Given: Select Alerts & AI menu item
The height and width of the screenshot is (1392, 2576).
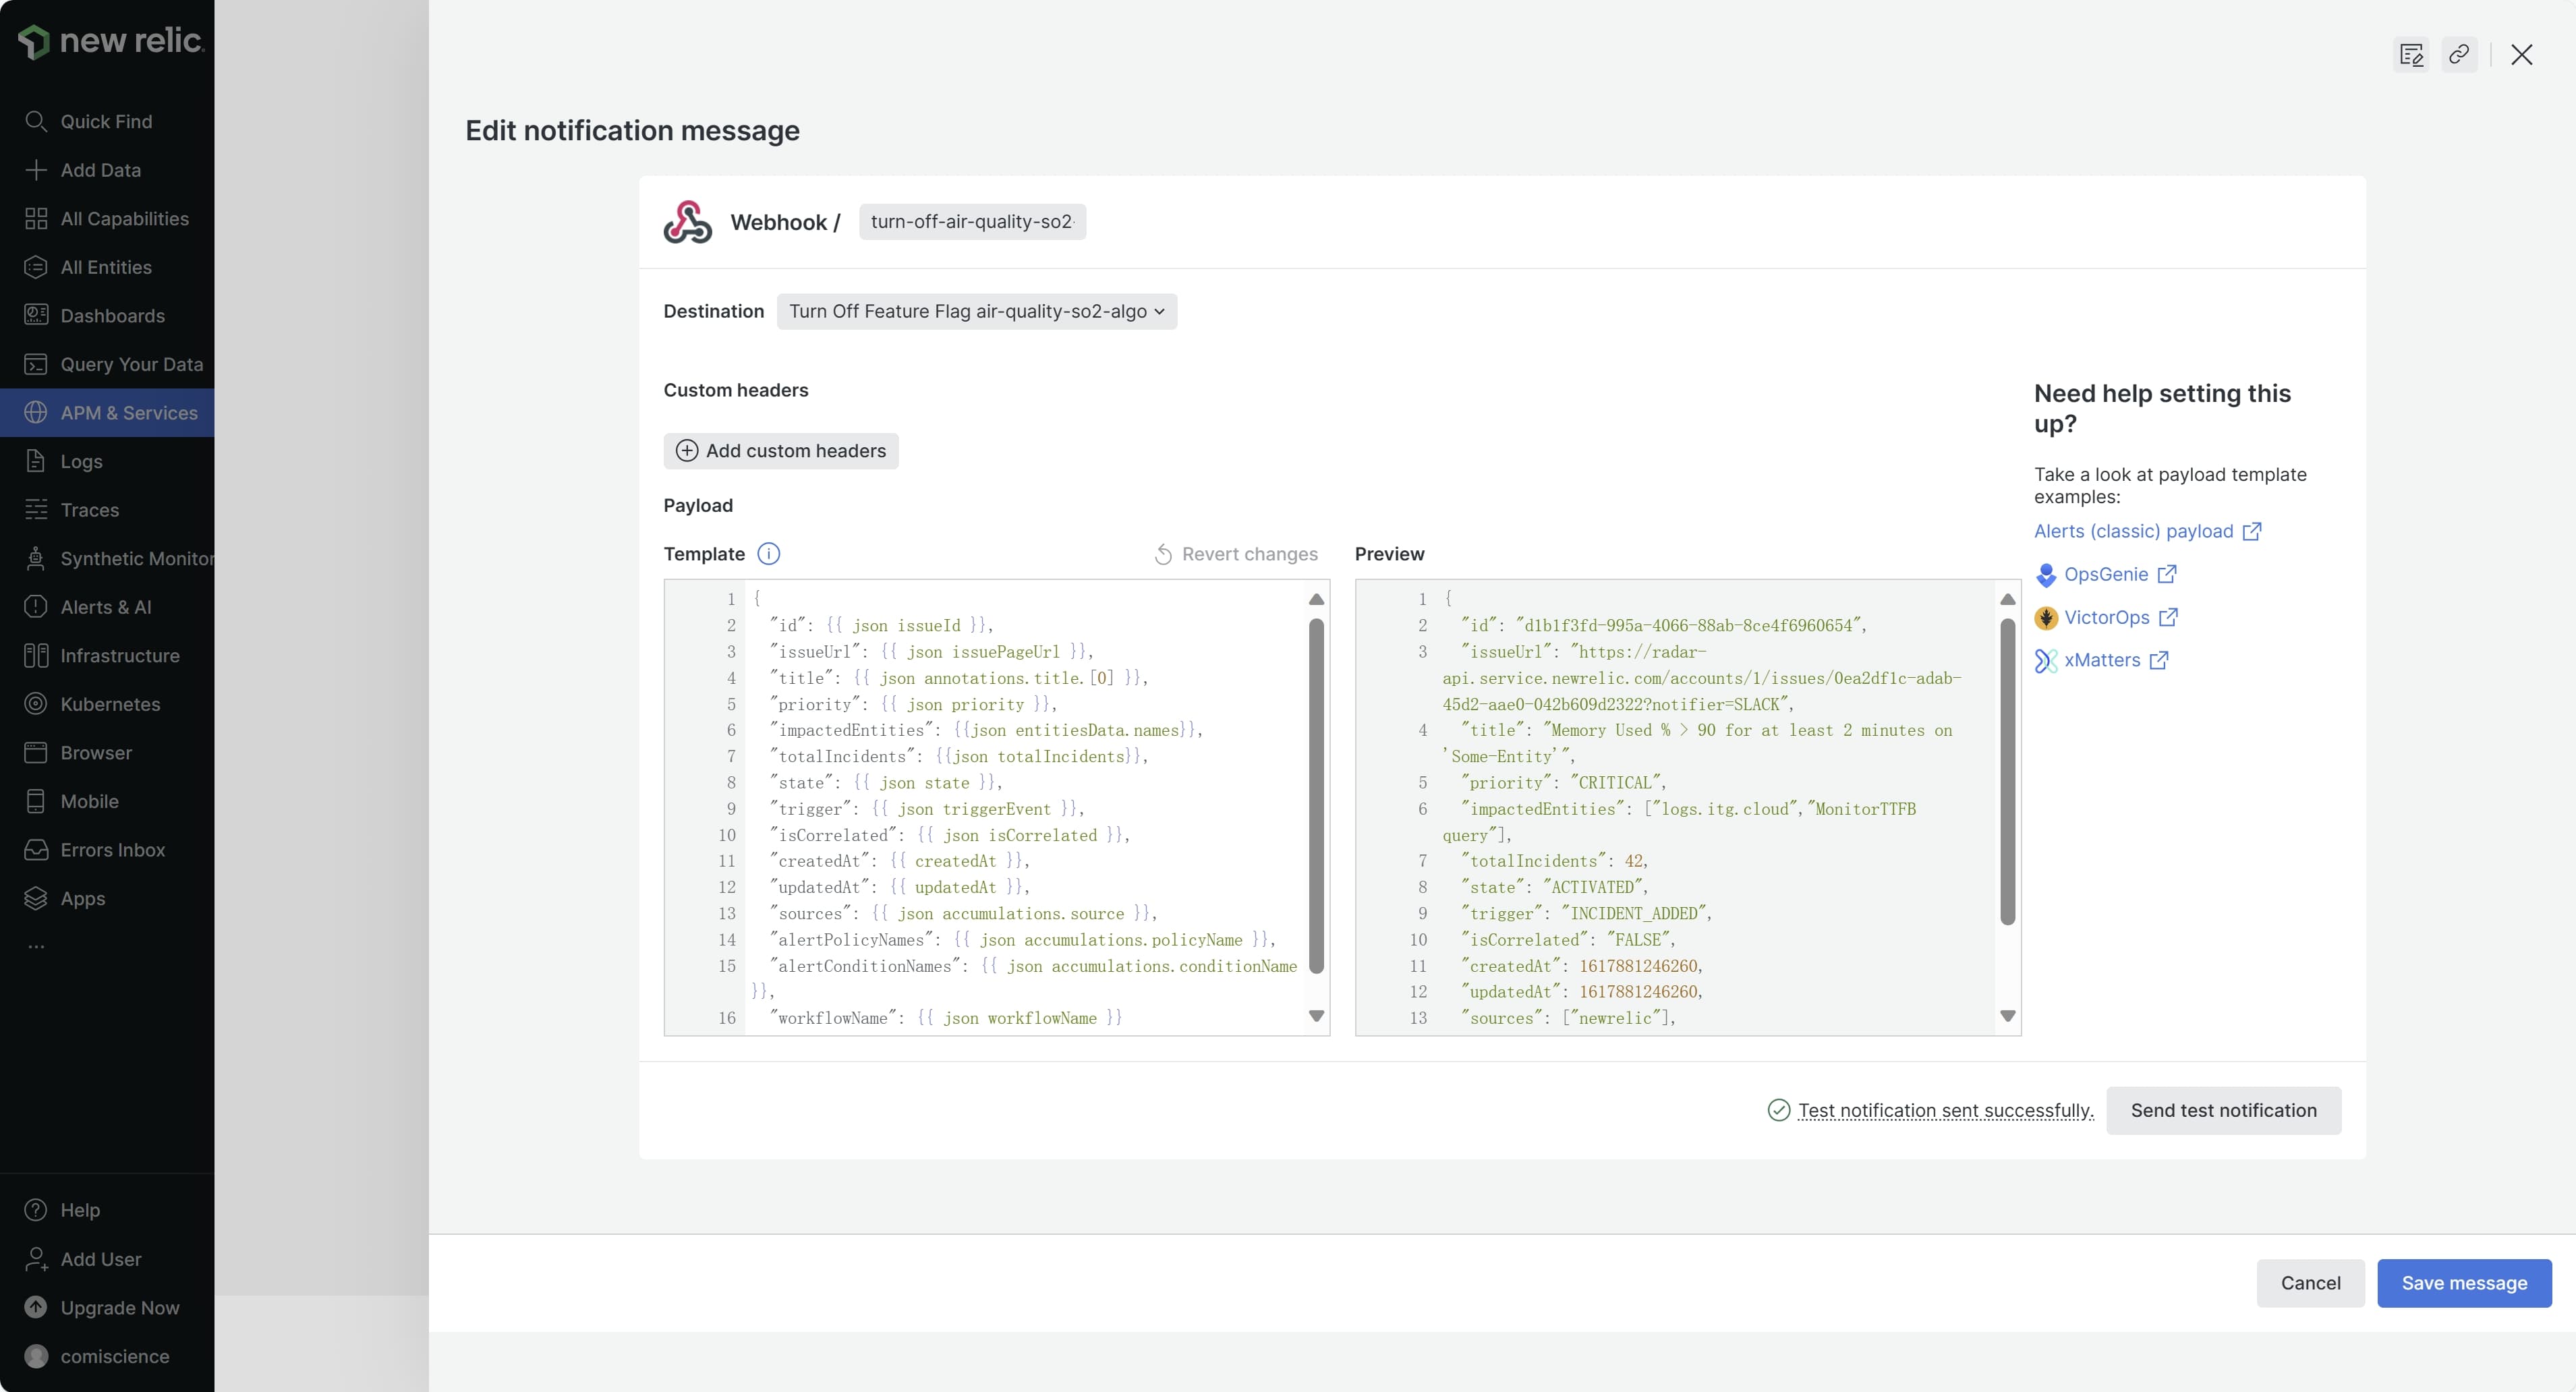Looking at the screenshot, I should 106,607.
